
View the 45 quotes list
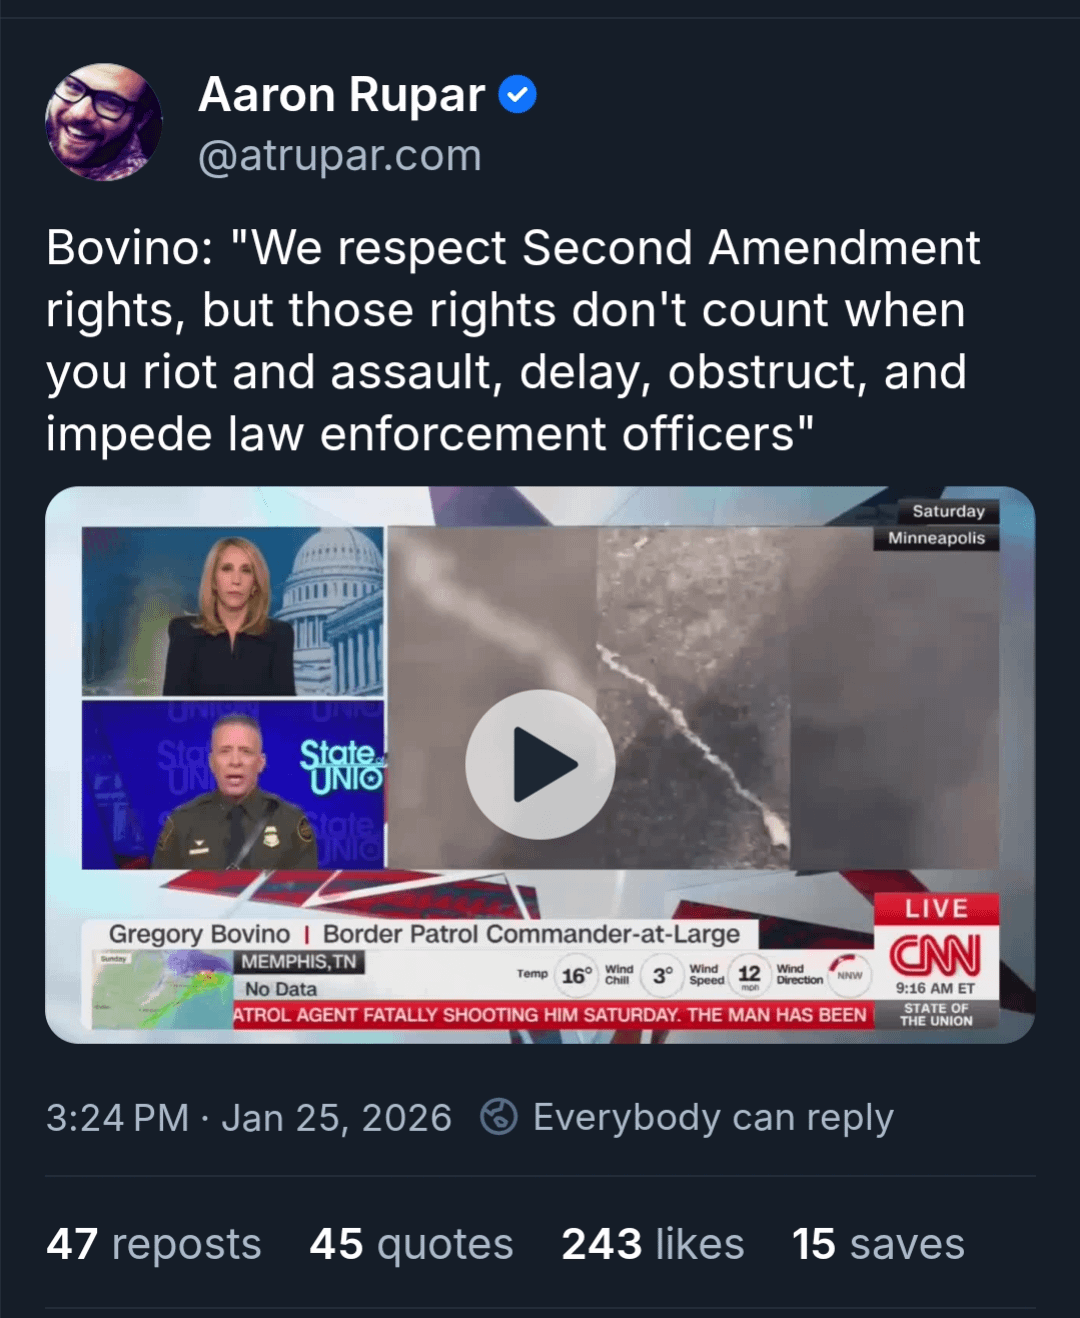[411, 1245]
